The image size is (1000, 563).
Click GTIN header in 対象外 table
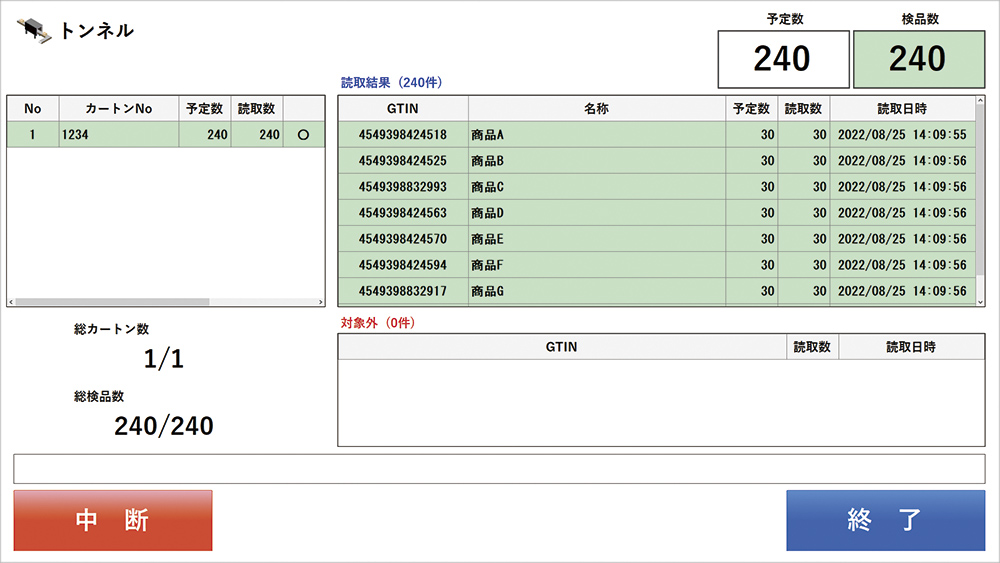coord(562,347)
